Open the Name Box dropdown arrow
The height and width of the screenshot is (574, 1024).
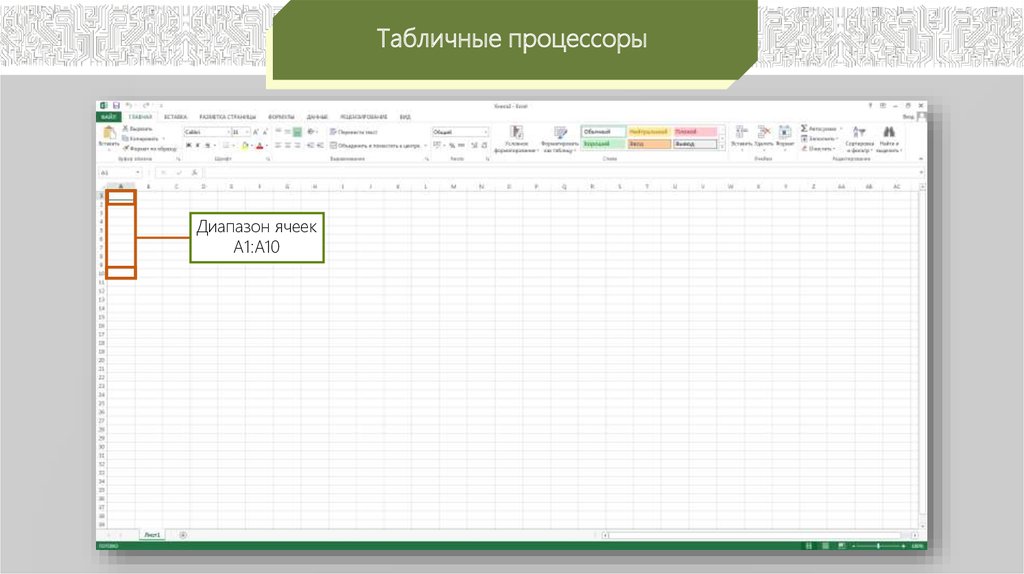[x=138, y=173]
